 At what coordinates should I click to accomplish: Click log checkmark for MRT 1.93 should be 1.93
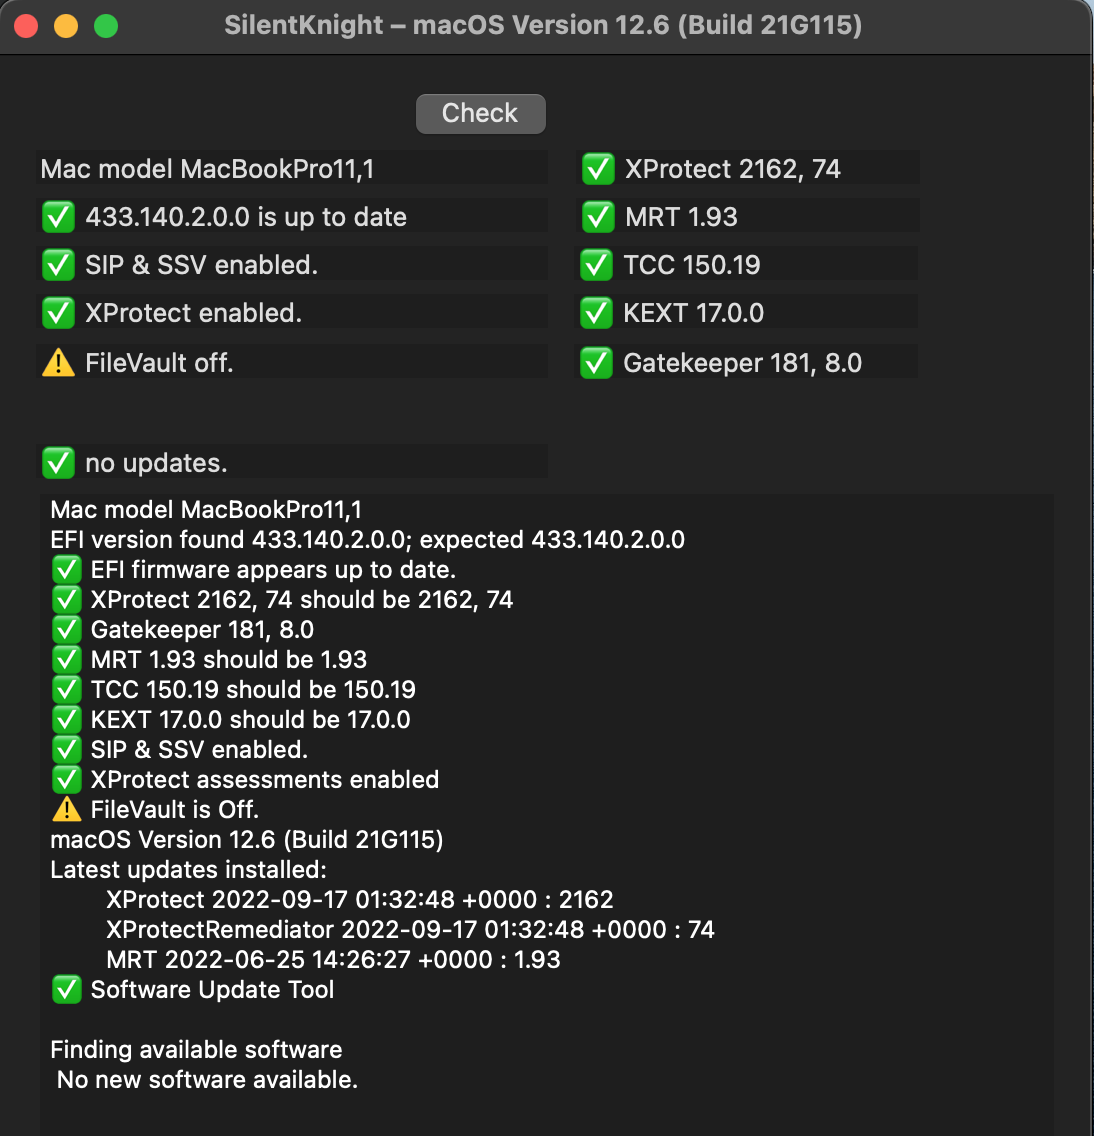coord(67,659)
